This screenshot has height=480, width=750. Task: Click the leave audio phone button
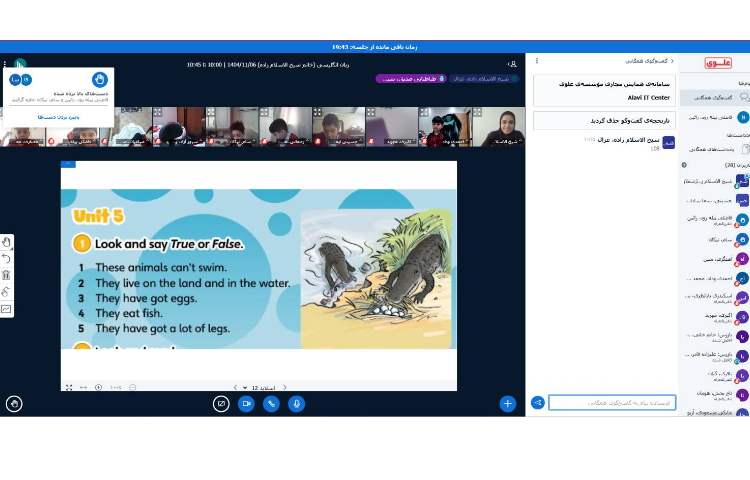(271, 404)
